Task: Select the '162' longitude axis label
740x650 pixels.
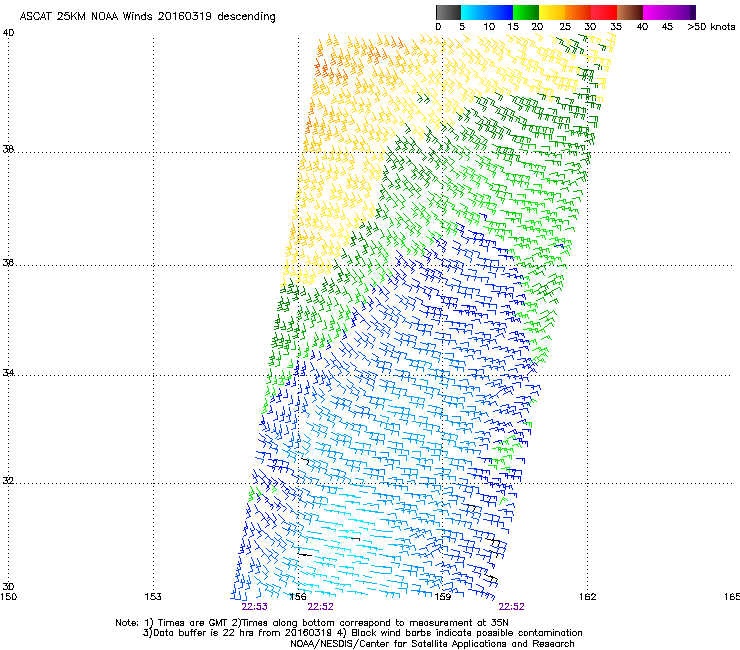Action: (588, 597)
